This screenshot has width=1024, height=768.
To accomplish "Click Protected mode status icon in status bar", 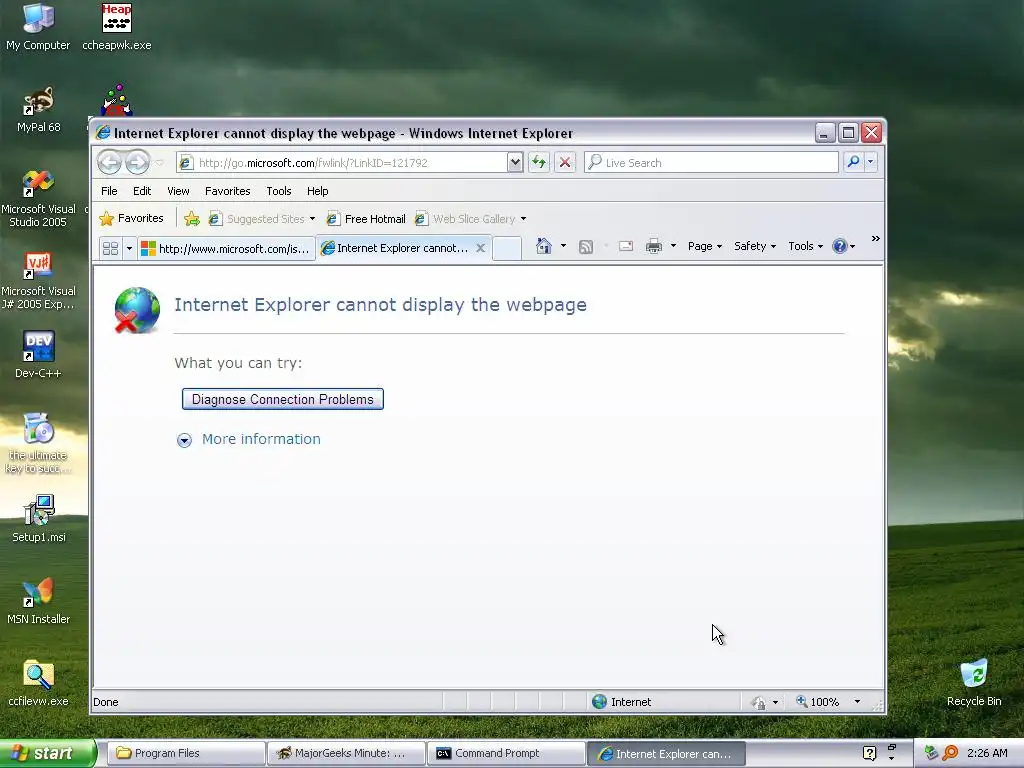I will [759, 703].
